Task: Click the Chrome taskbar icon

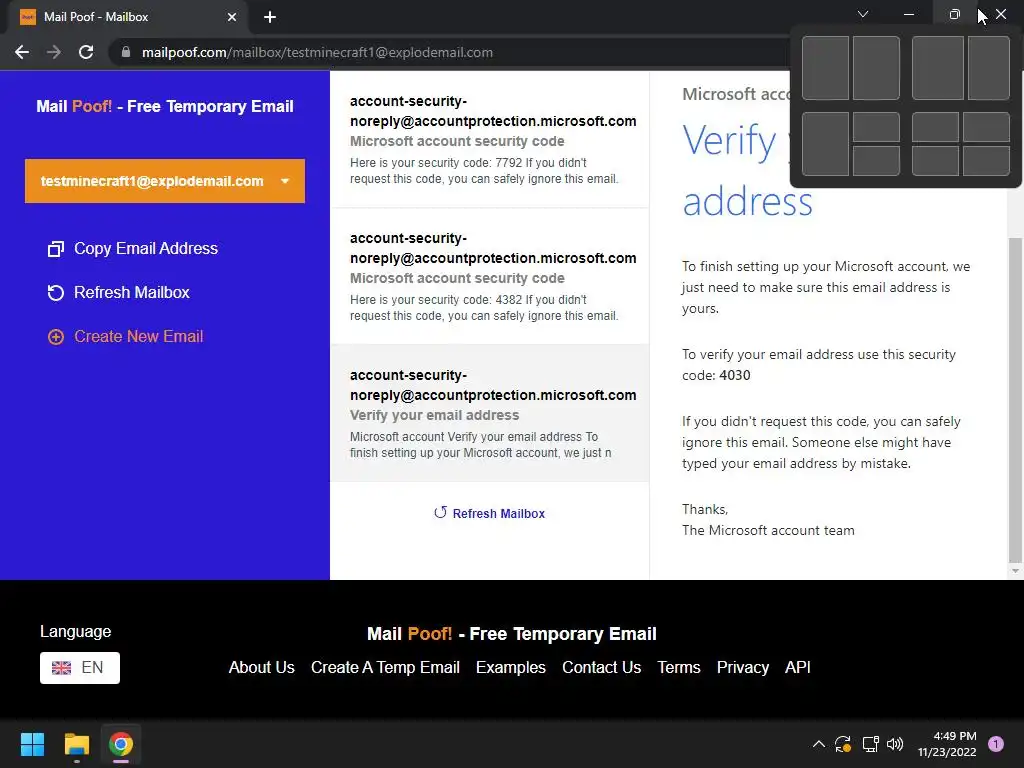Action: pos(121,744)
